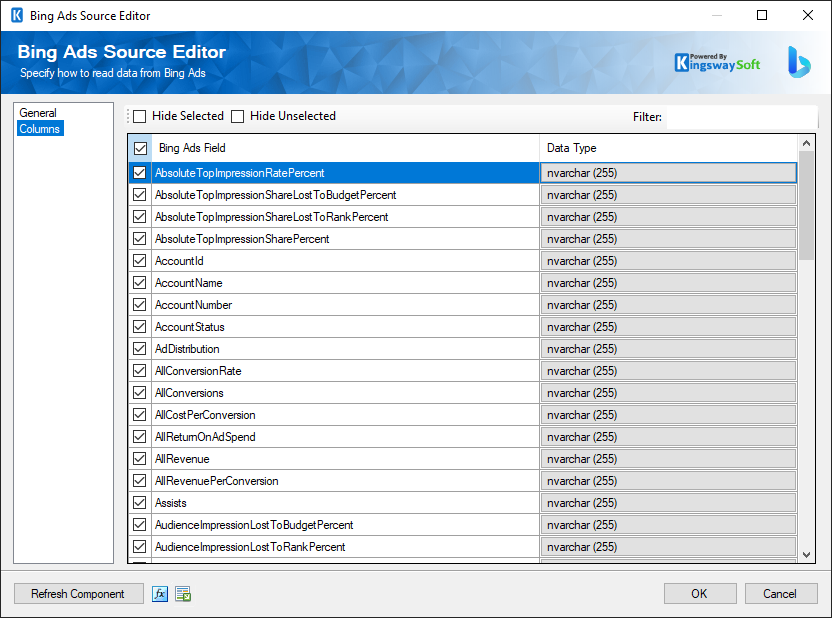
Task: Click the KingswaySoft logo
Action: [717, 63]
